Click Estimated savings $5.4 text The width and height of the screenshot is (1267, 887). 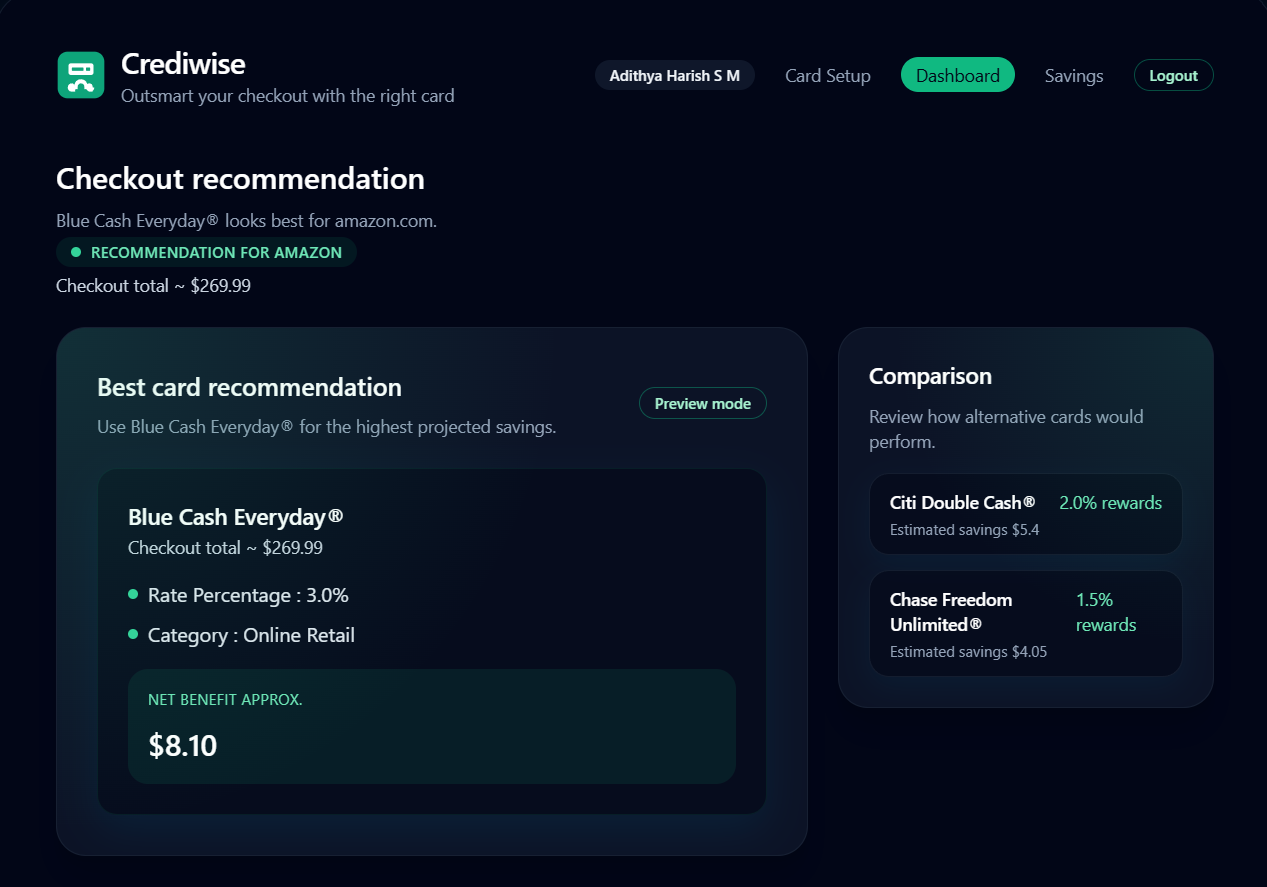964,530
